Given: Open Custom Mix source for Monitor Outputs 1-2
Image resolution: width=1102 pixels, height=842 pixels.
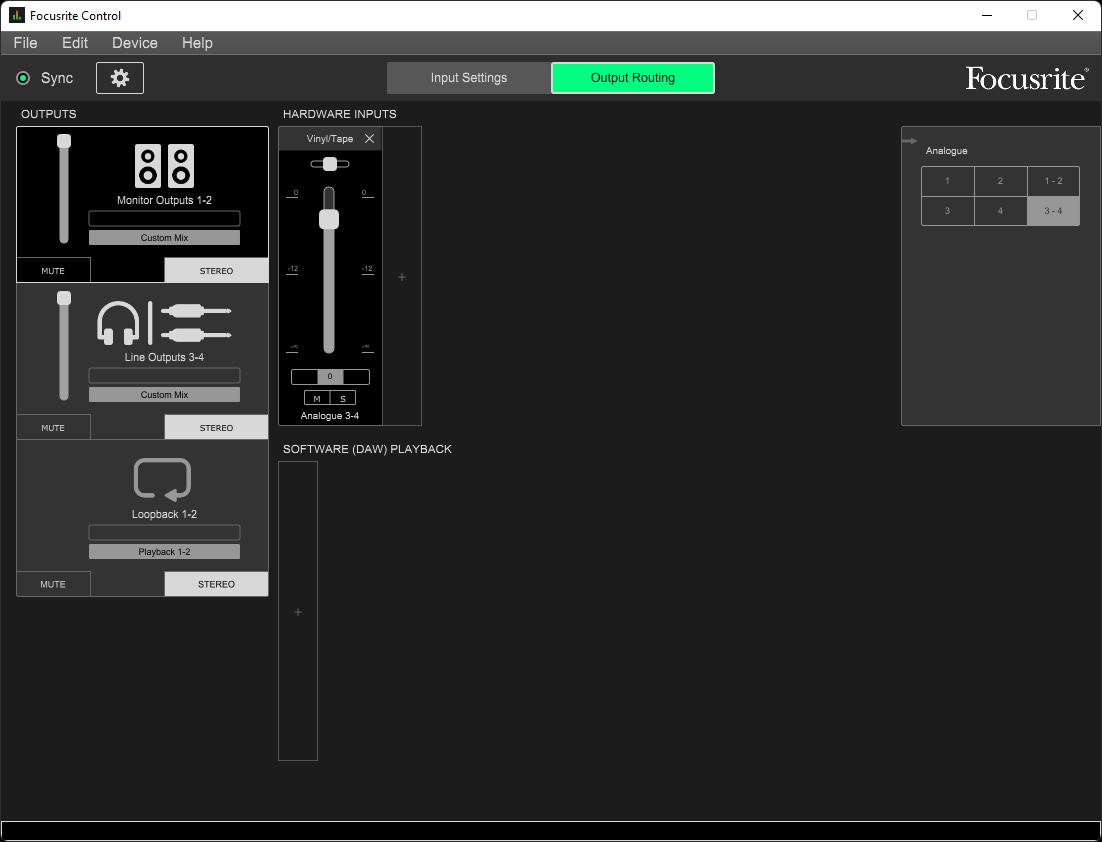Looking at the screenshot, I should pyautogui.click(x=164, y=238).
